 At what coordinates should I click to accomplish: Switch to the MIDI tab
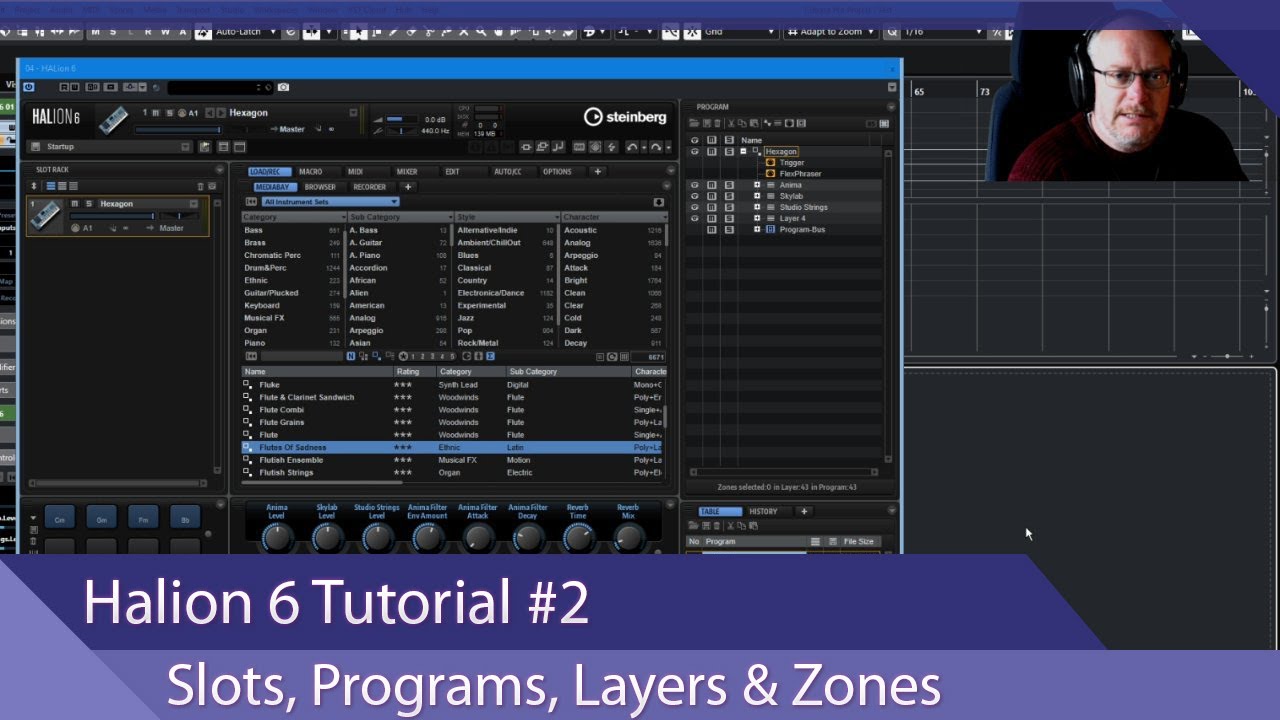click(x=355, y=172)
